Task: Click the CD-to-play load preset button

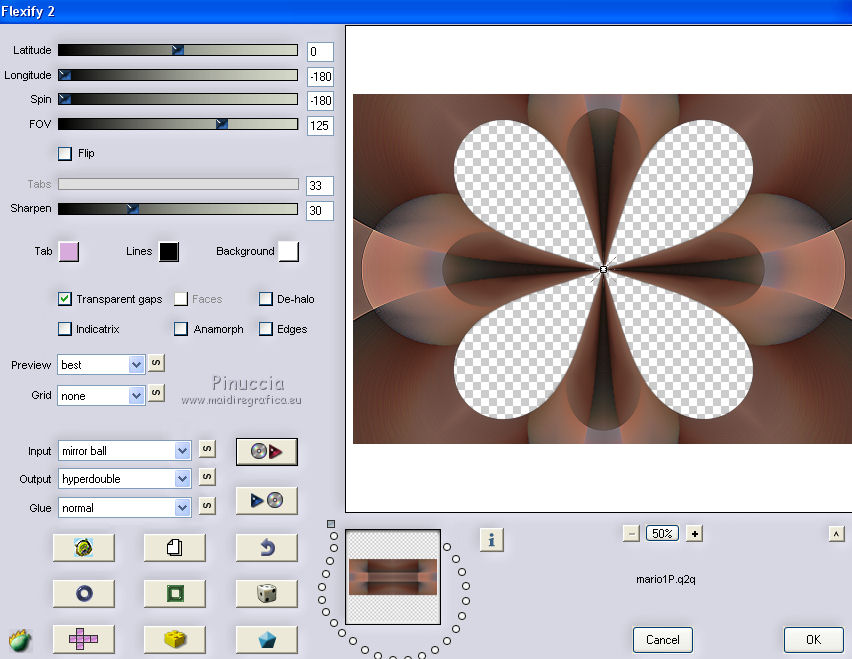Action: pyautogui.click(x=267, y=451)
